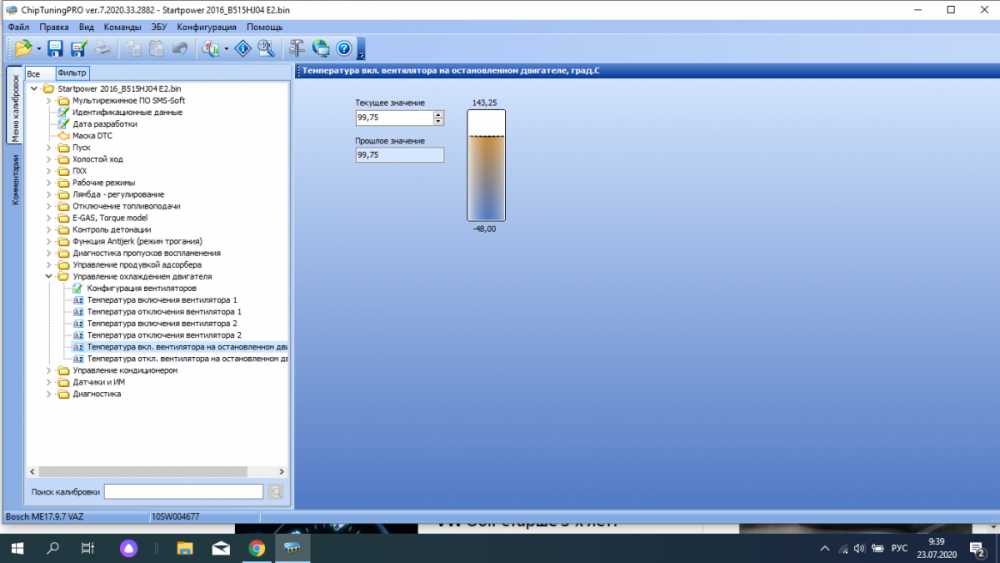Click the tree horizontal scrollbar right arrow
Viewport: 1000px width, 563px height.
281,472
